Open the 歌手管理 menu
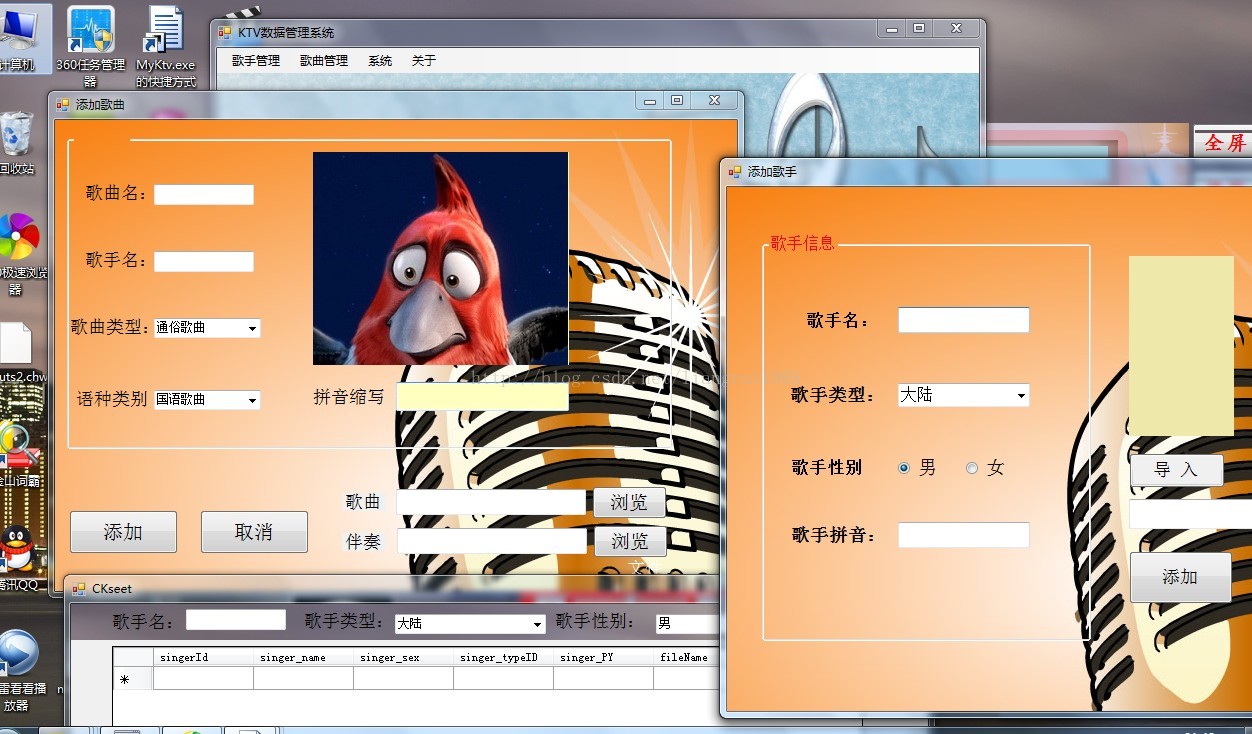This screenshot has height=734, width=1252. point(256,61)
